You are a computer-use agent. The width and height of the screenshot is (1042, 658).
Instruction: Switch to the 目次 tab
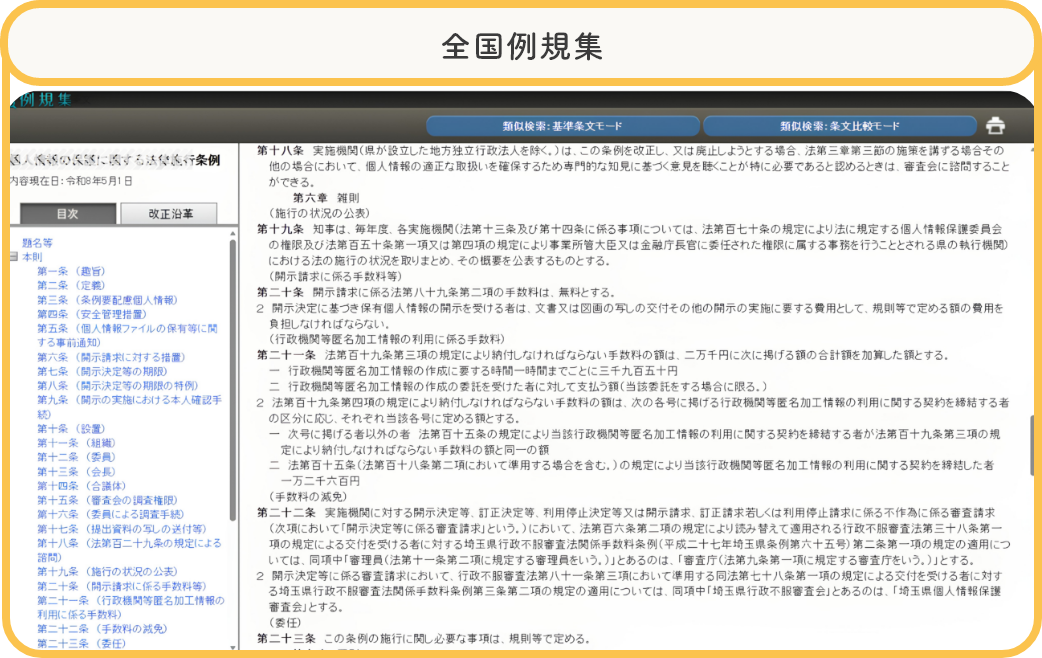(x=68, y=213)
